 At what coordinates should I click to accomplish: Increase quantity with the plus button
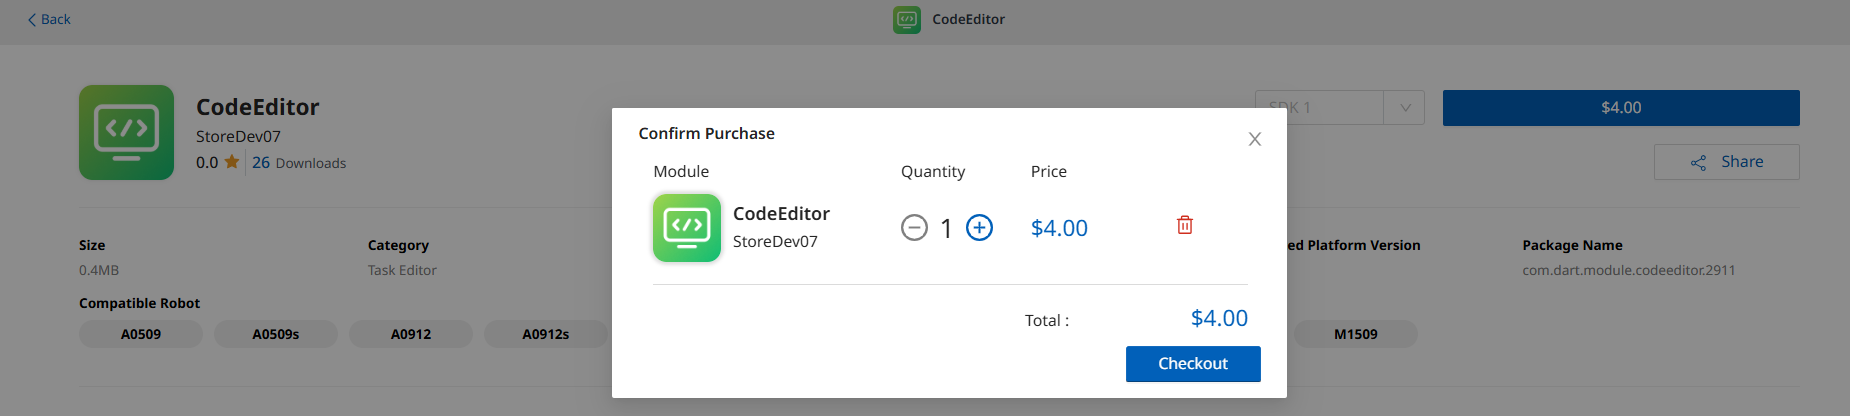click(979, 228)
